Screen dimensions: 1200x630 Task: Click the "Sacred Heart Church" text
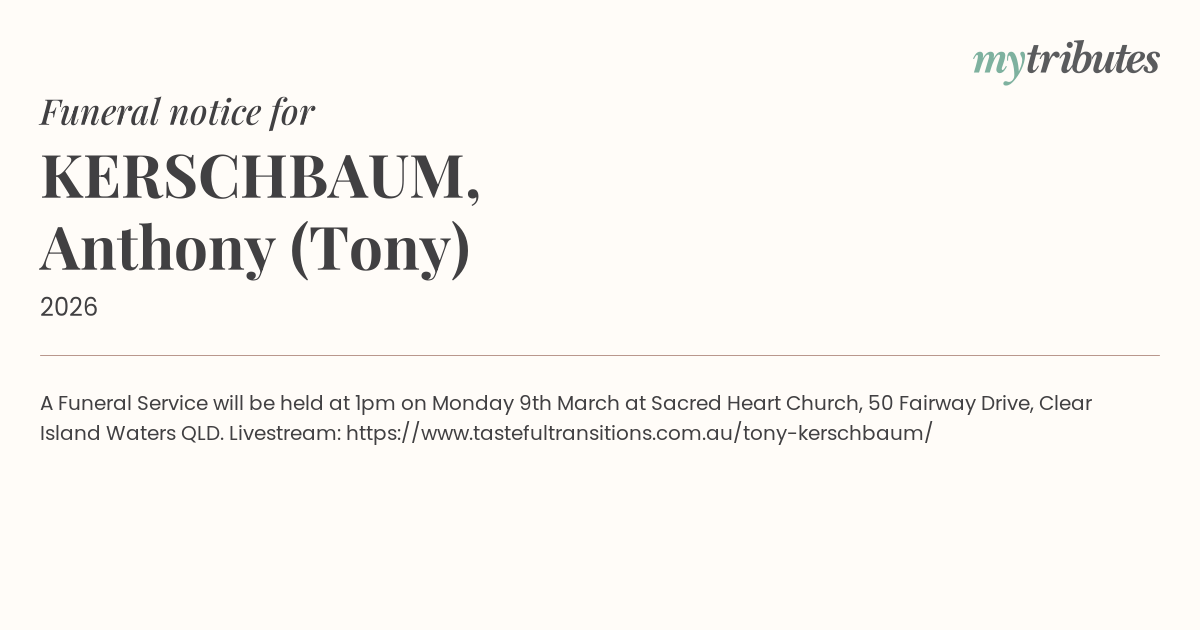pos(755,403)
